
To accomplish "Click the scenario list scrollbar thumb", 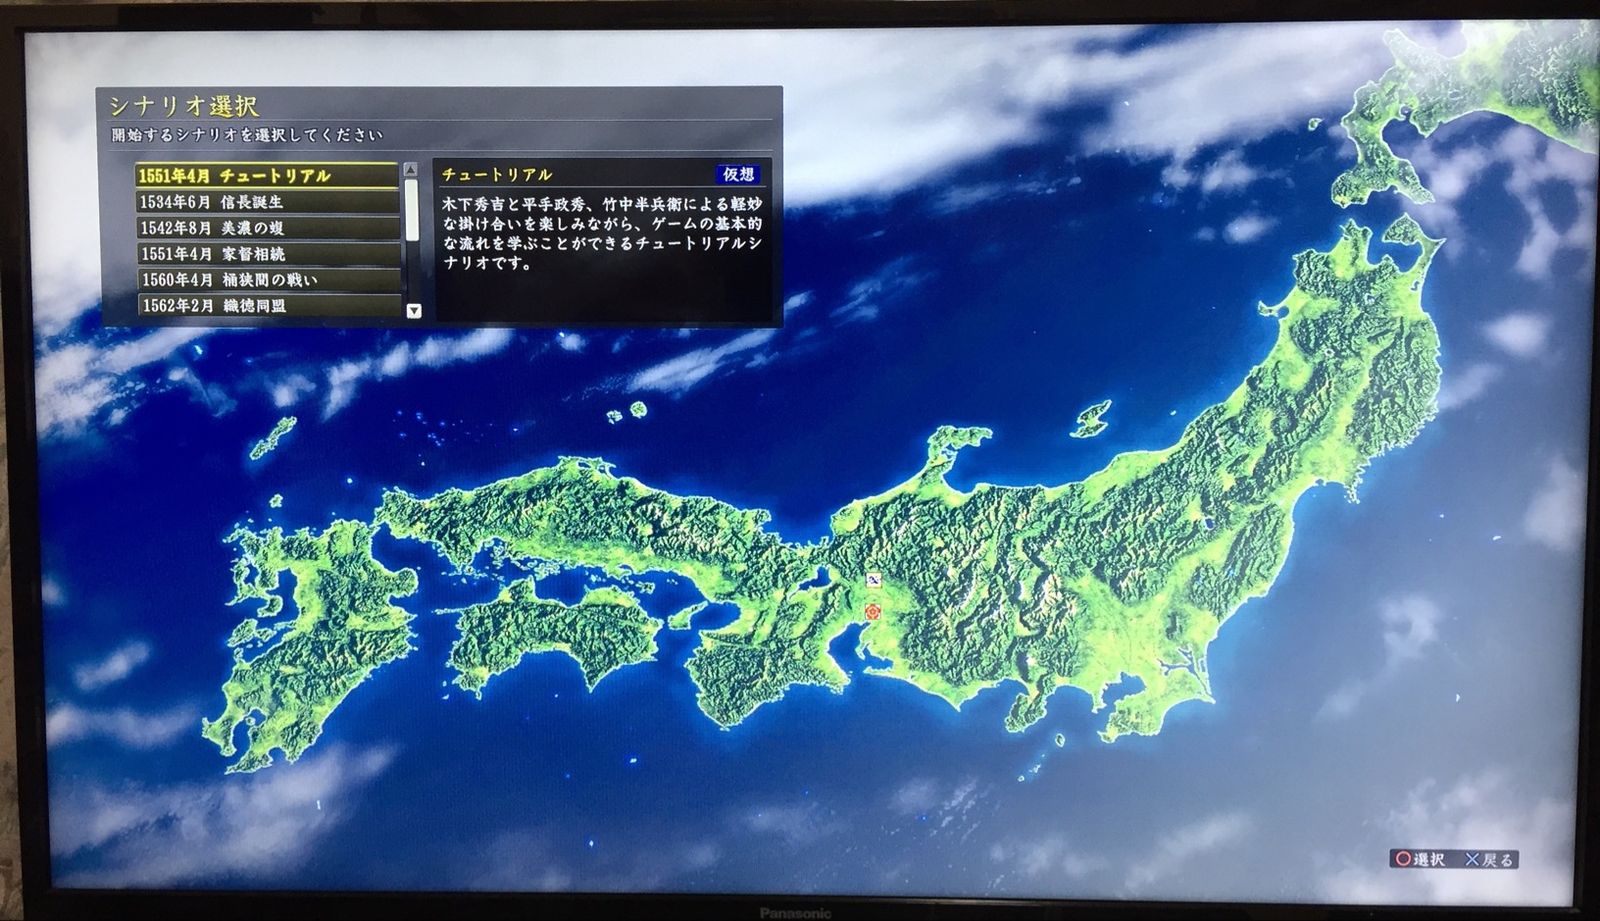I will tap(411, 209).
